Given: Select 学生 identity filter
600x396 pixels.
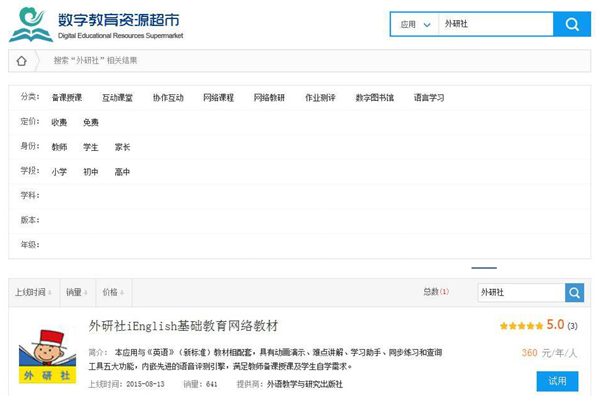Looking at the screenshot, I should (91, 147).
